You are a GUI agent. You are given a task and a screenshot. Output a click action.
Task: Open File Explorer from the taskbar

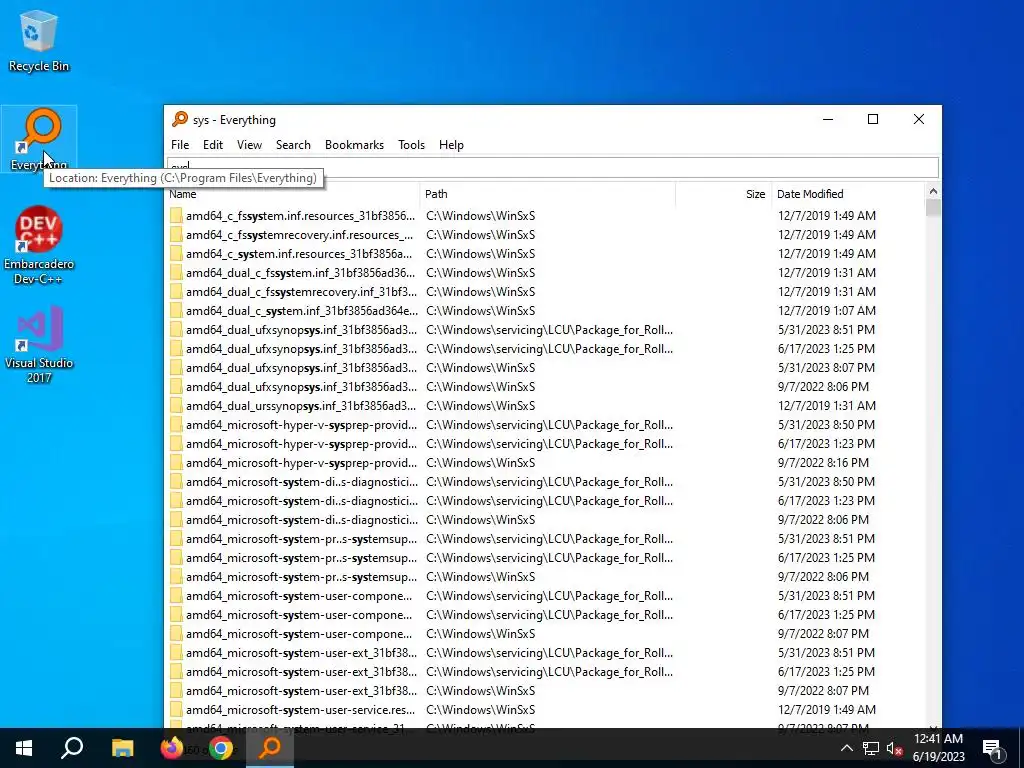click(x=122, y=748)
